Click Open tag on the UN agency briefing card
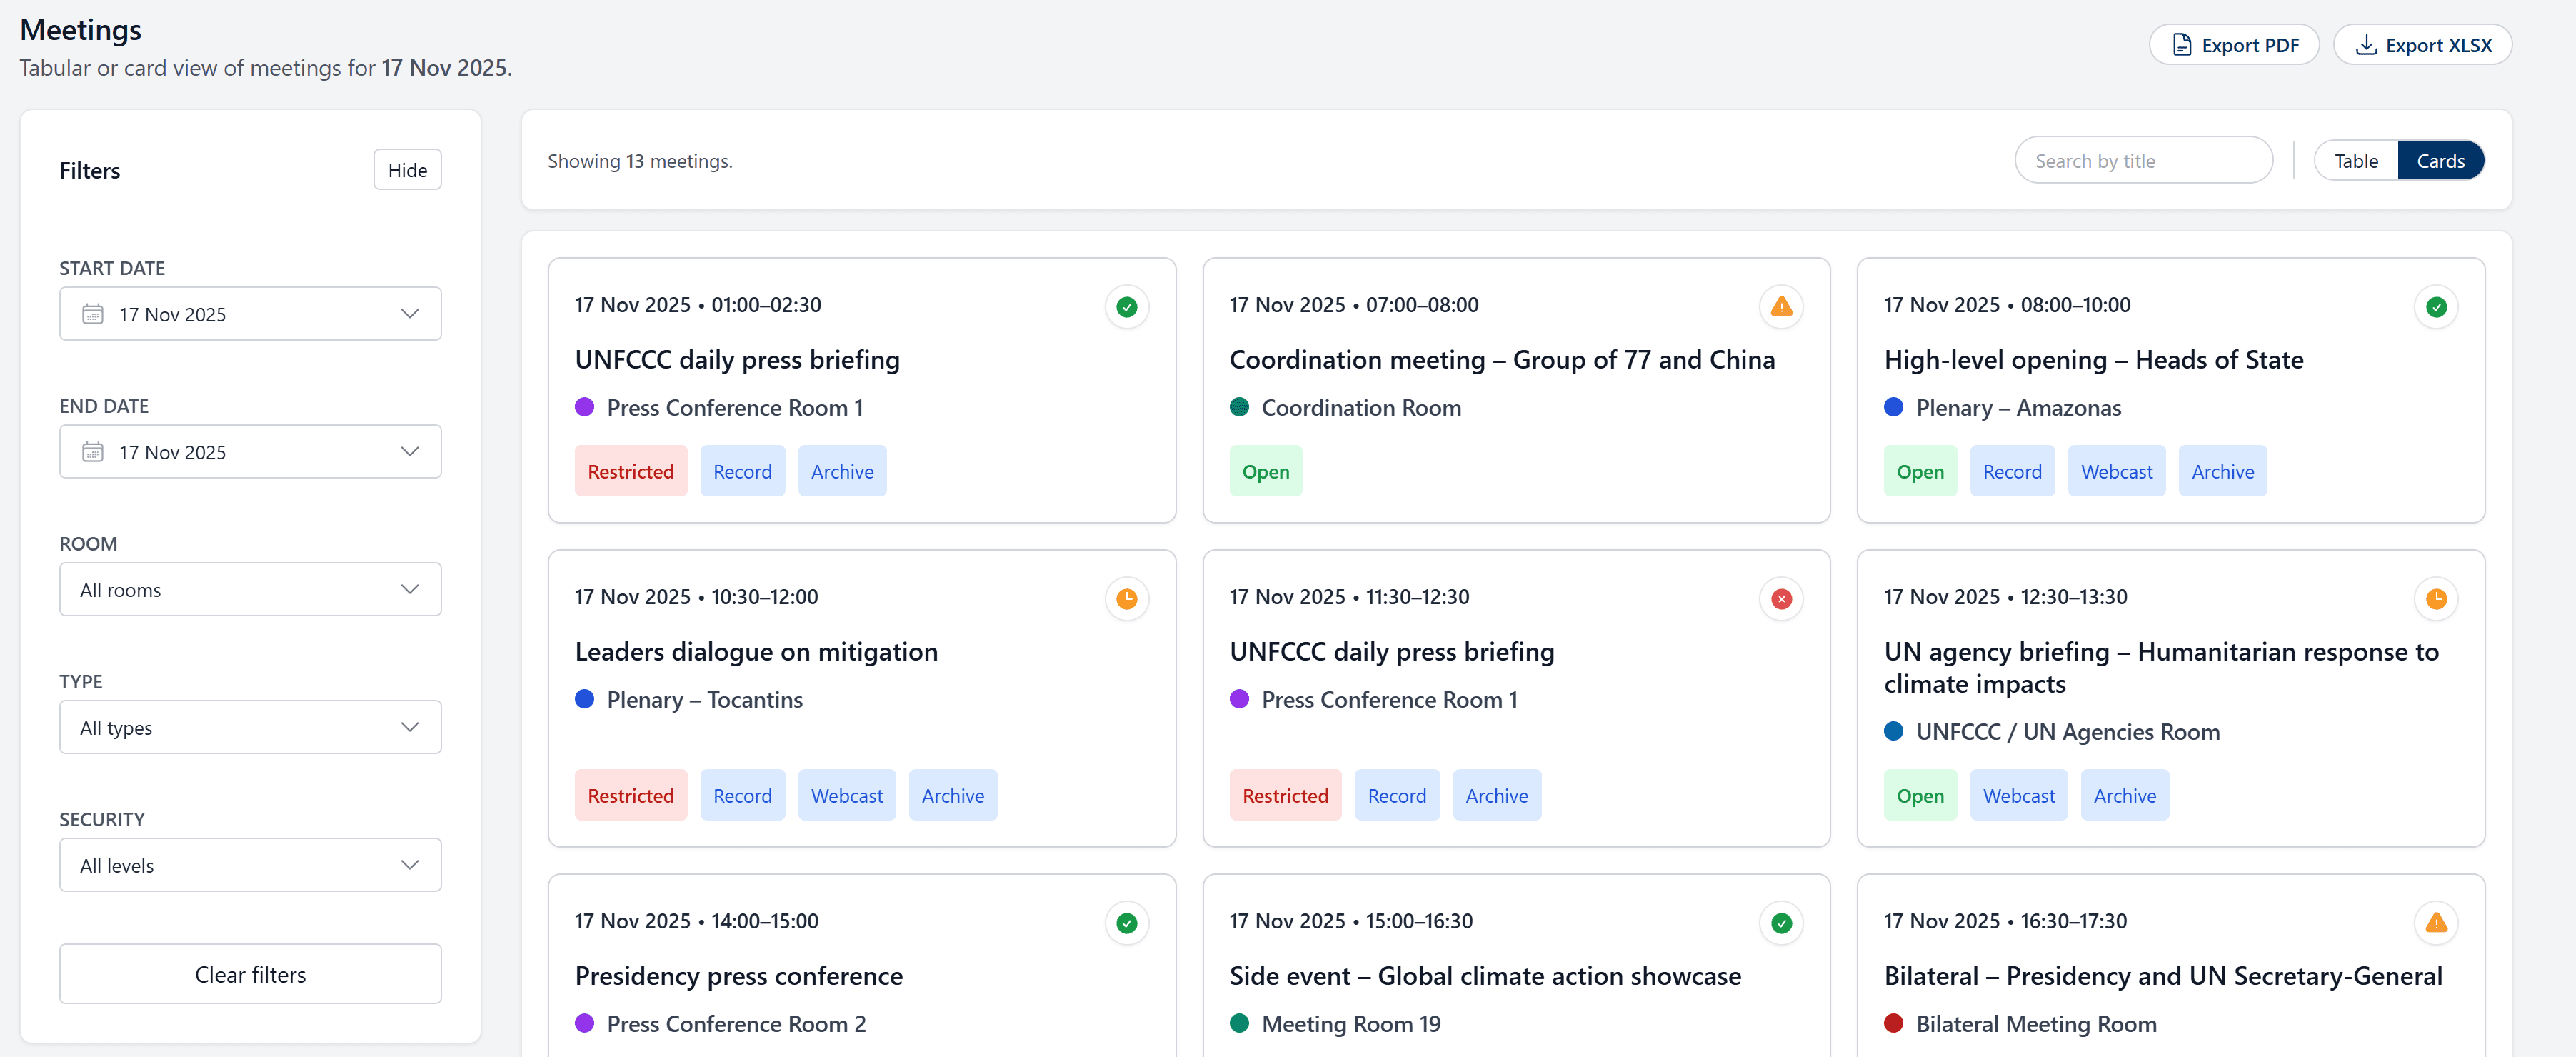This screenshot has height=1057, width=2576. point(1920,795)
